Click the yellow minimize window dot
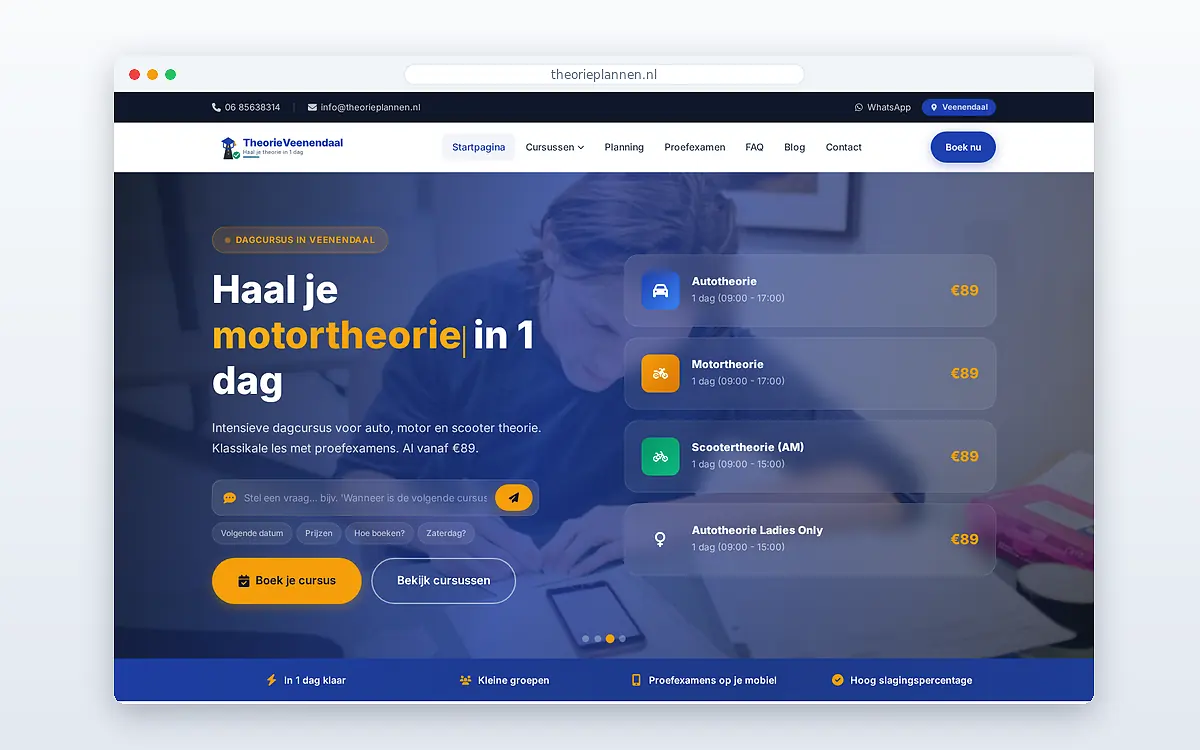 tap(153, 74)
